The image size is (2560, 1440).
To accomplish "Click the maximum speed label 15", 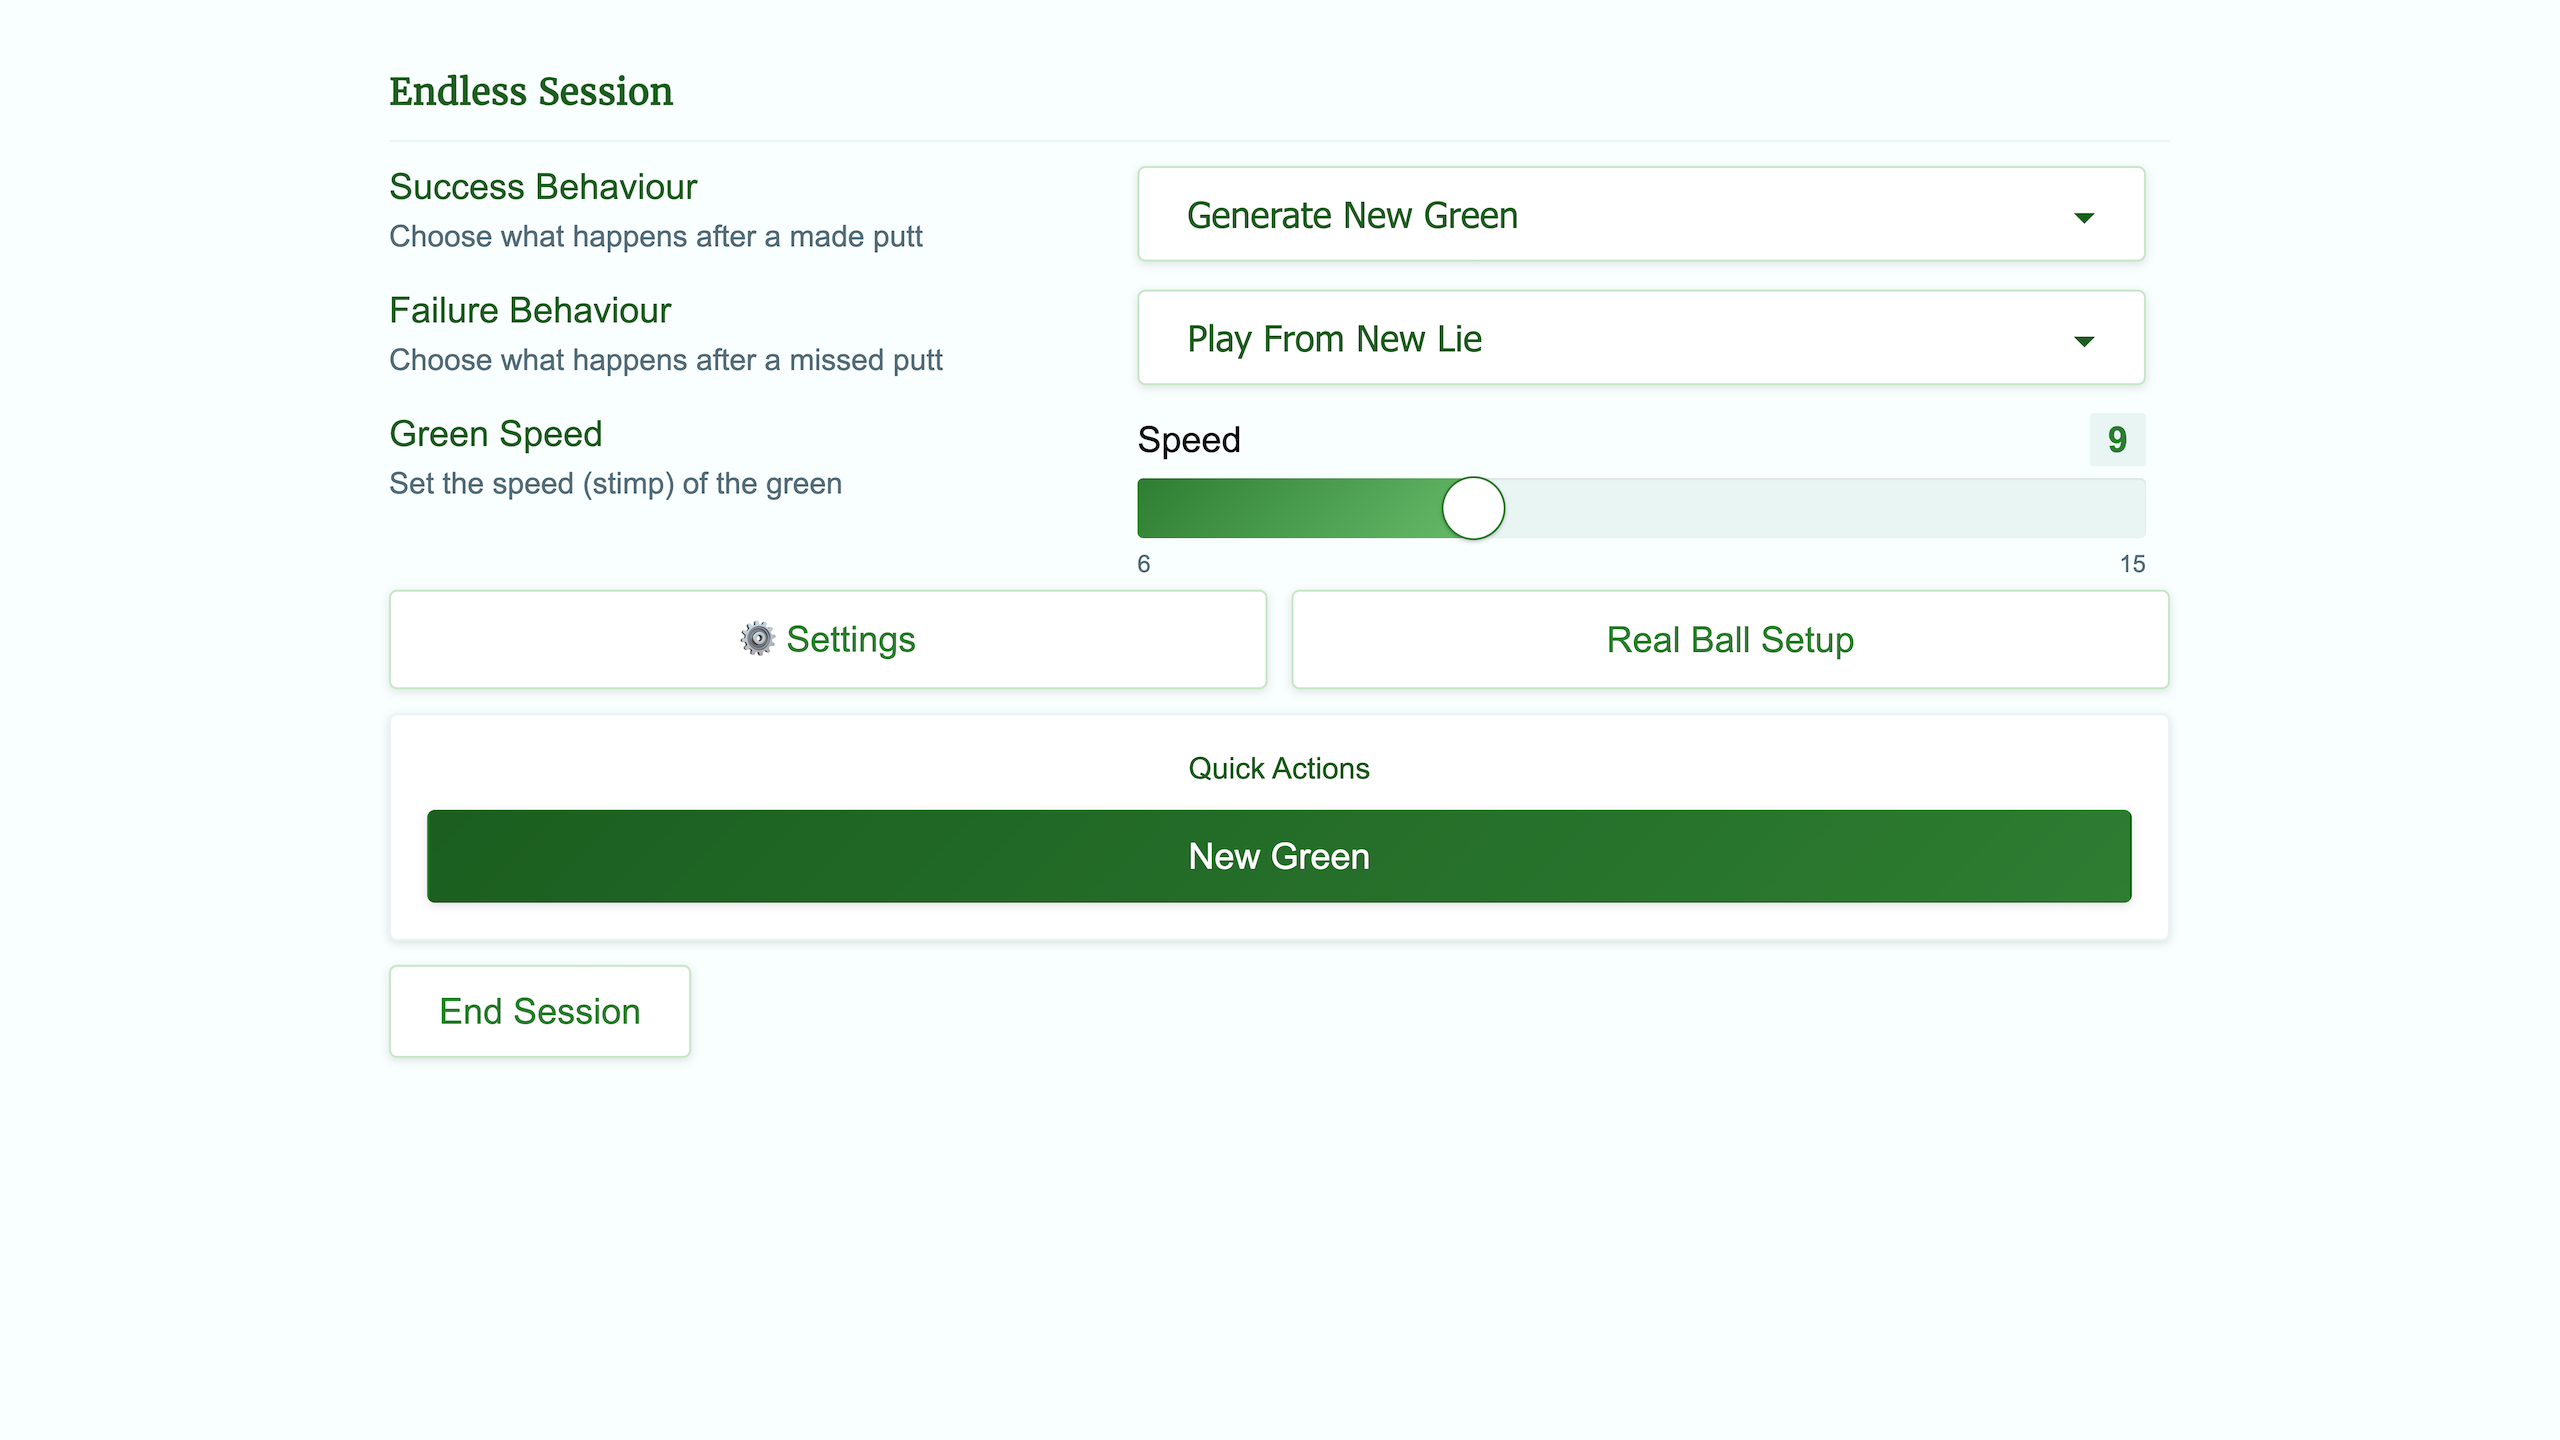I will tap(2132, 564).
